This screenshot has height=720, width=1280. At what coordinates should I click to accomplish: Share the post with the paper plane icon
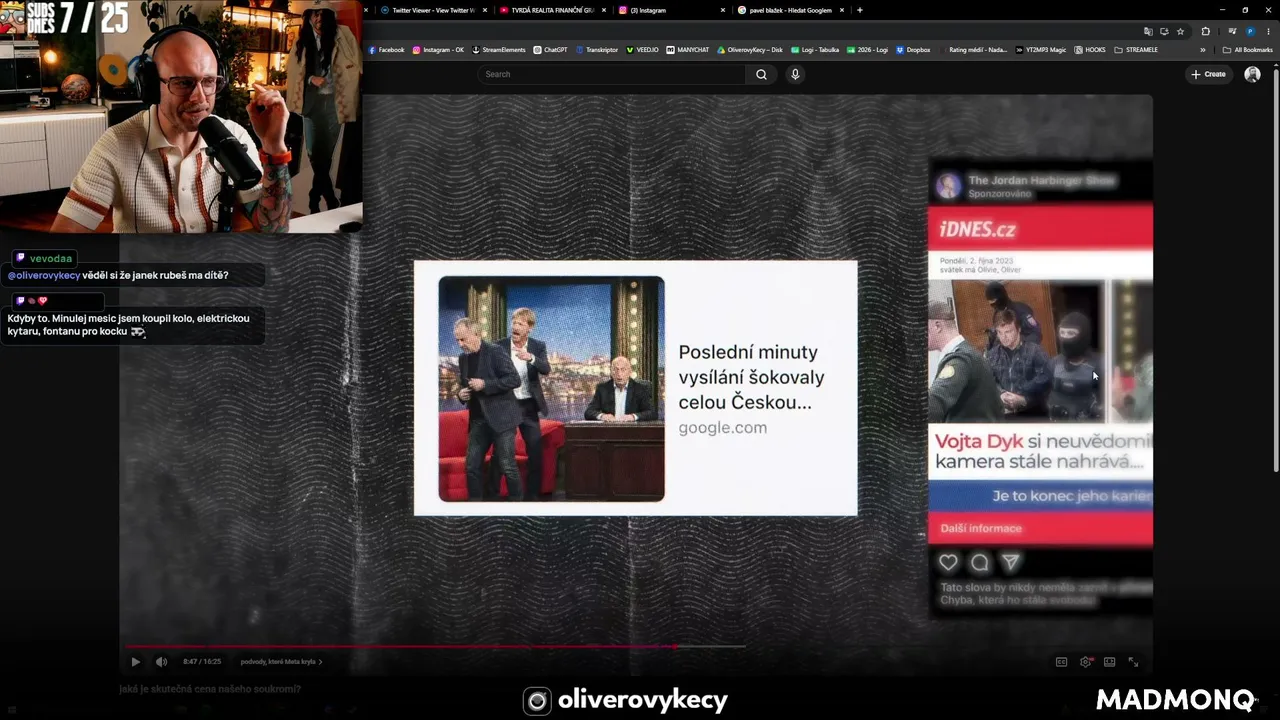point(1011,562)
